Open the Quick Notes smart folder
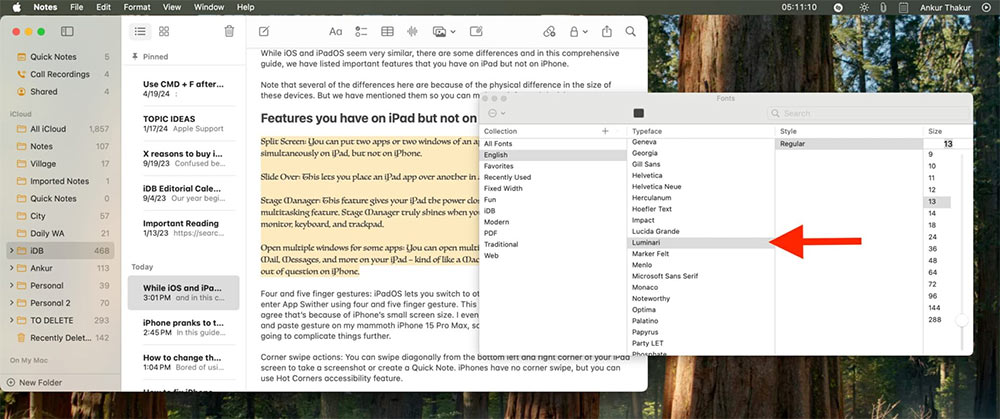The height and width of the screenshot is (419, 1000). tap(62, 57)
